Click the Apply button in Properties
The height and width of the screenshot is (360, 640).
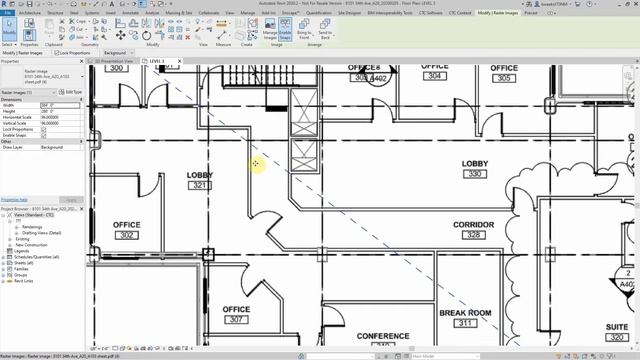tap(71, 200)
